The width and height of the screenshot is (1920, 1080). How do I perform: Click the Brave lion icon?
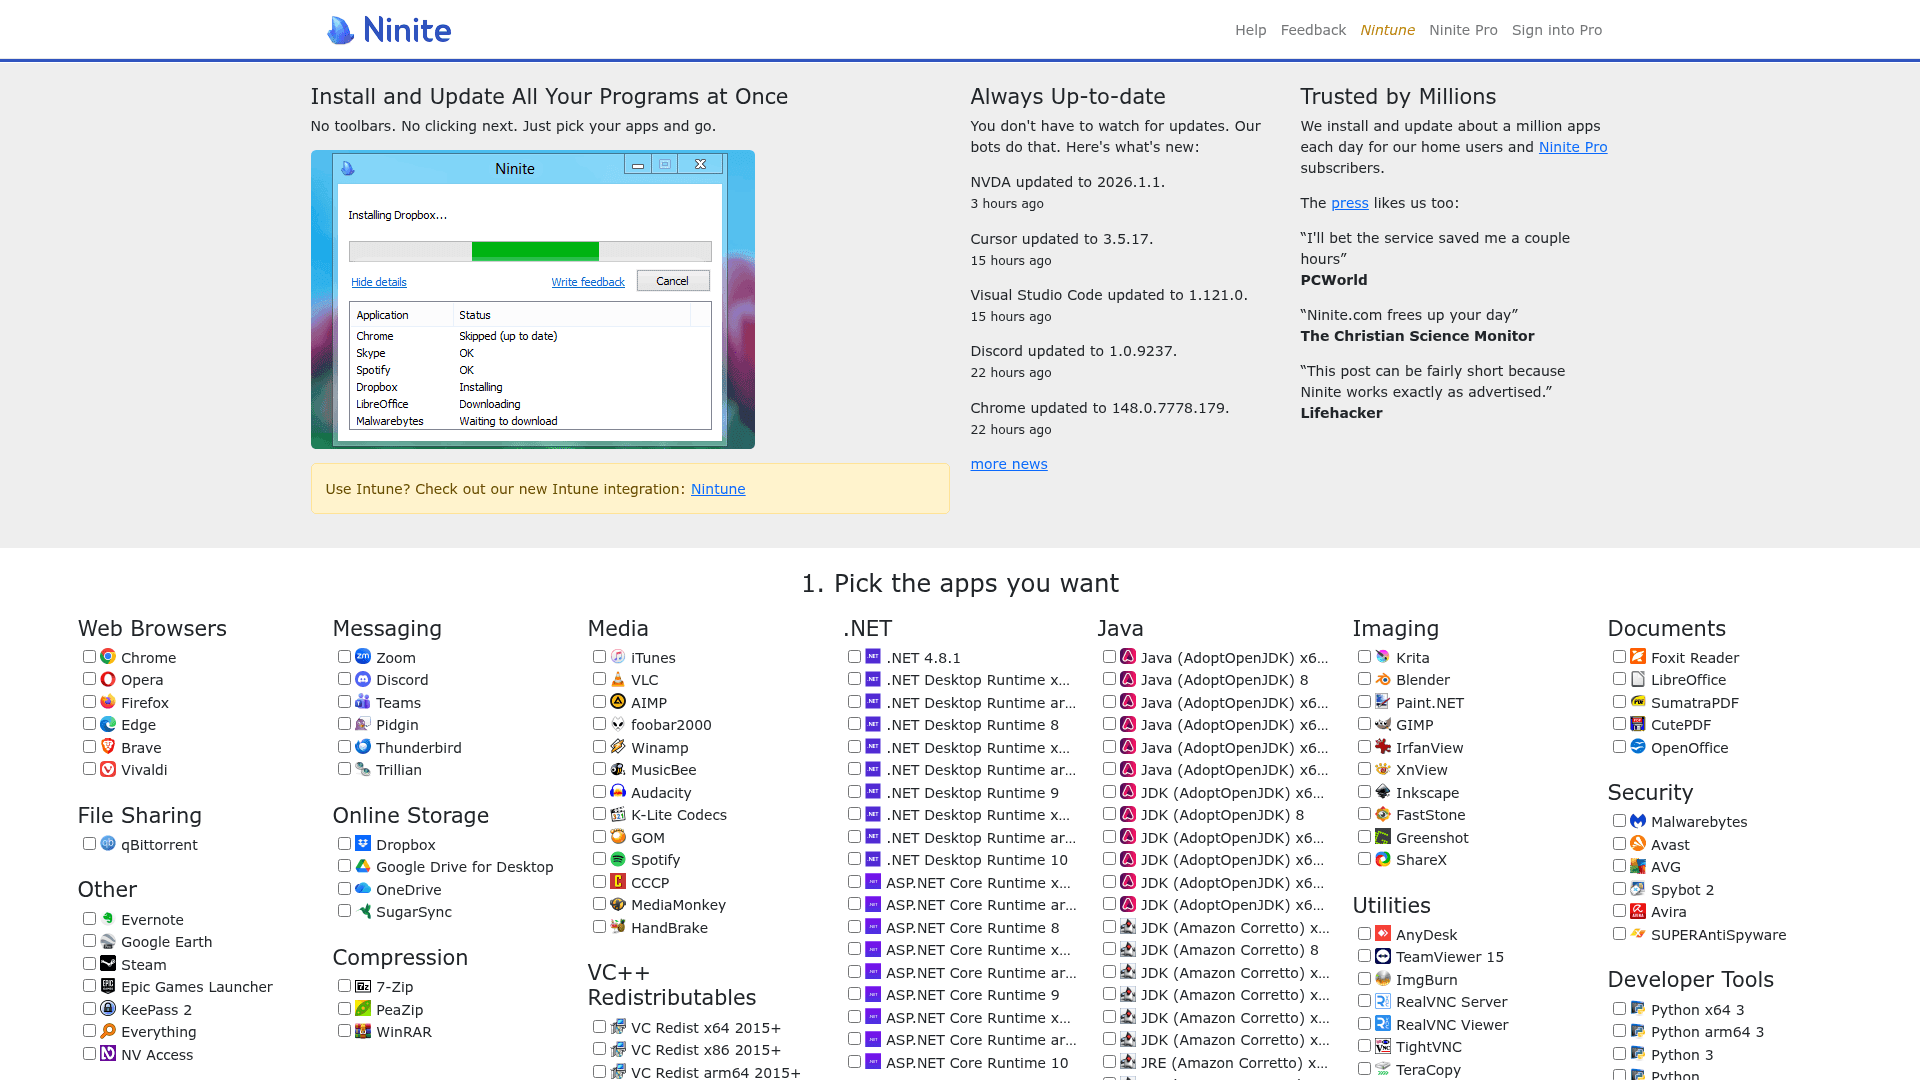tap(108, 747)
